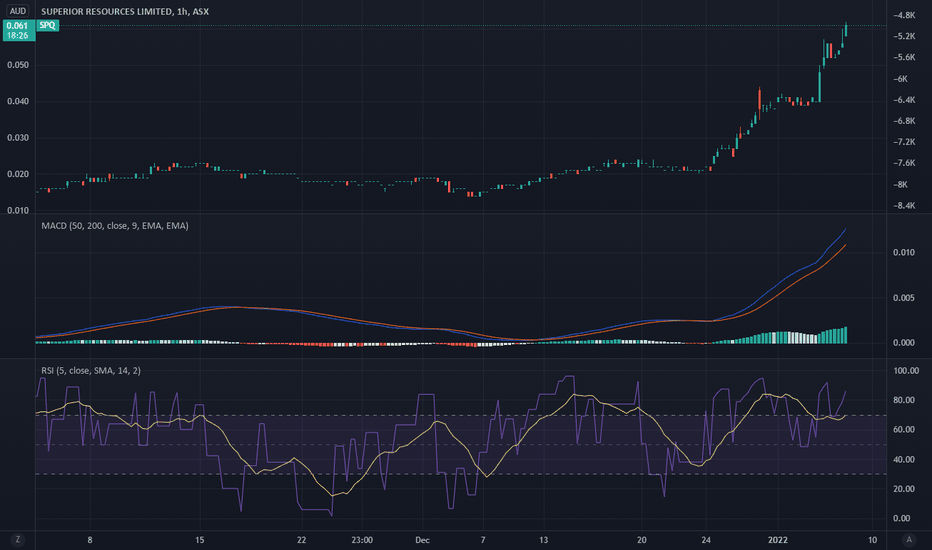
Task: Click the 100.00 RSI scale label
Action: click(906, 370)
